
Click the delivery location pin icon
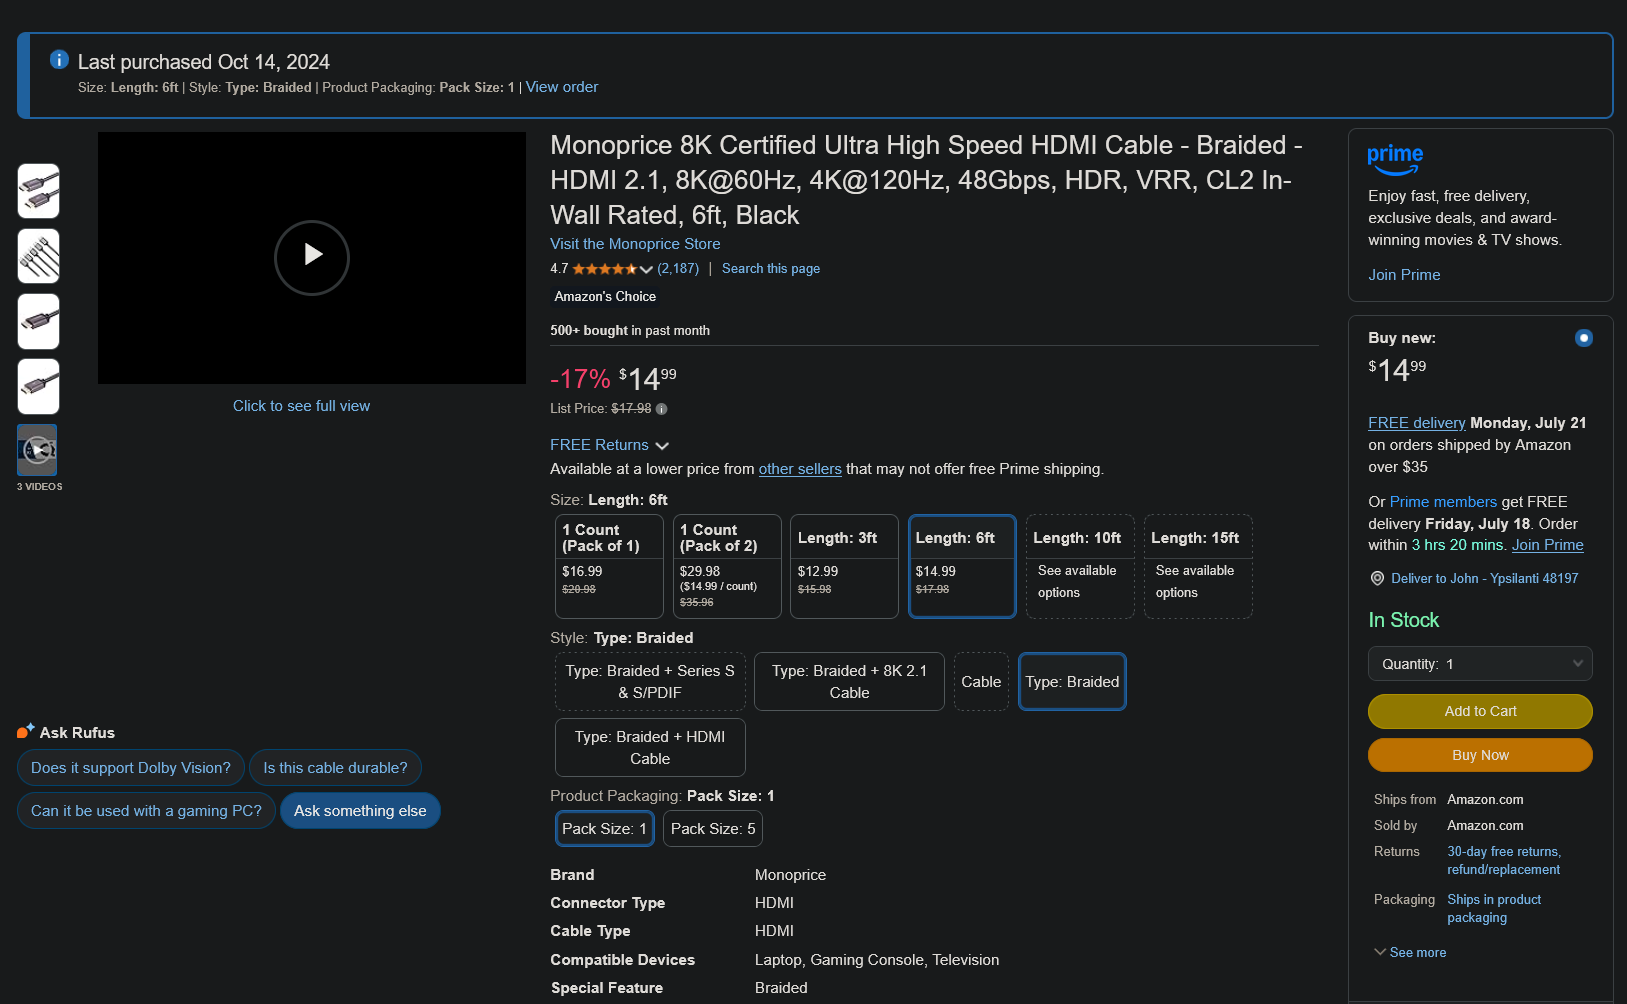1377,578
